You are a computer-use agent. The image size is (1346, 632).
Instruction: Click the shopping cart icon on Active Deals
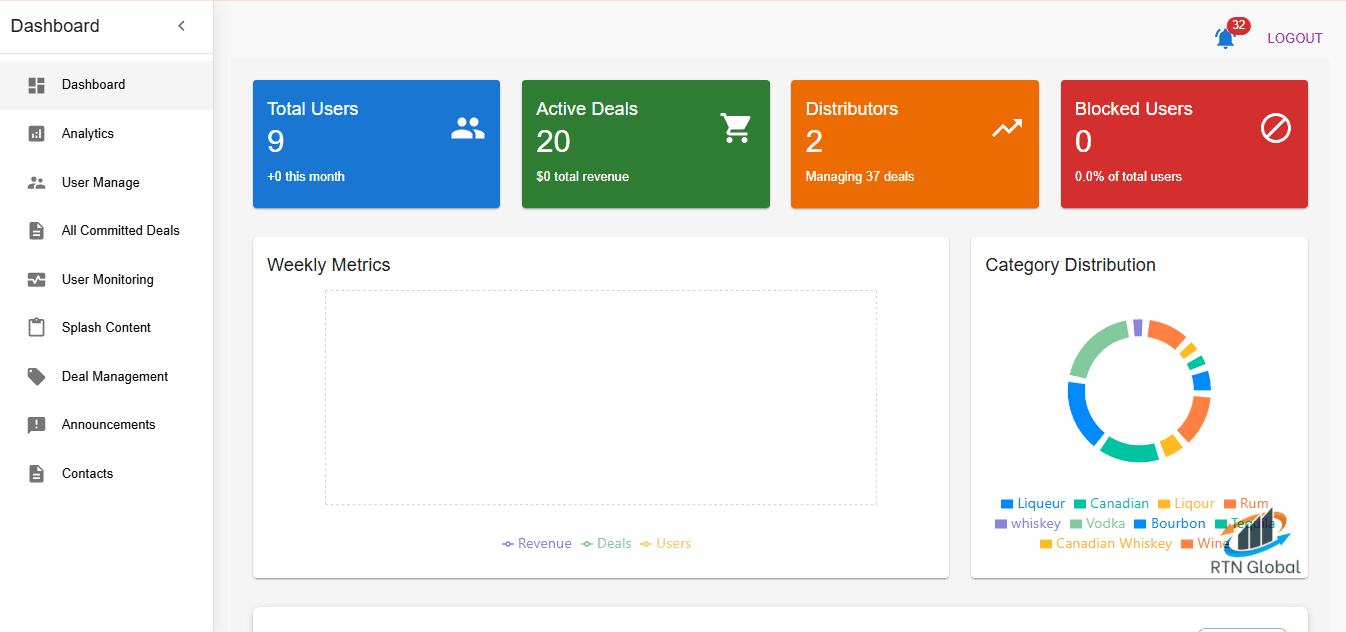[x=736, y=128]
